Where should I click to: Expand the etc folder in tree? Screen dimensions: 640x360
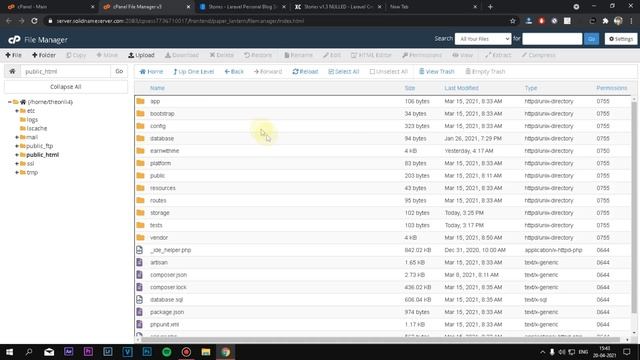17,111
